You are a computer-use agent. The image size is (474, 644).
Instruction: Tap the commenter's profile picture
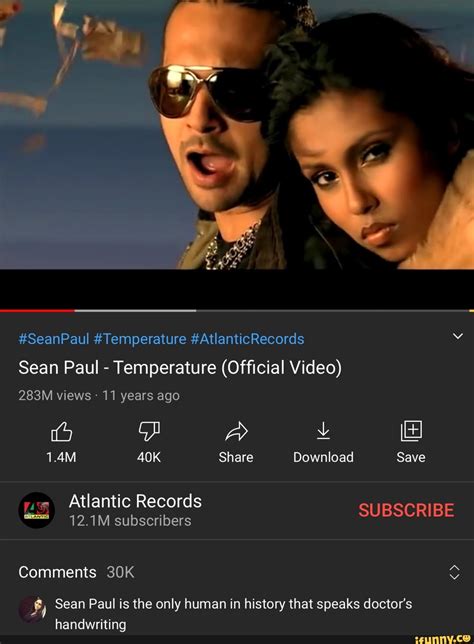32,610
